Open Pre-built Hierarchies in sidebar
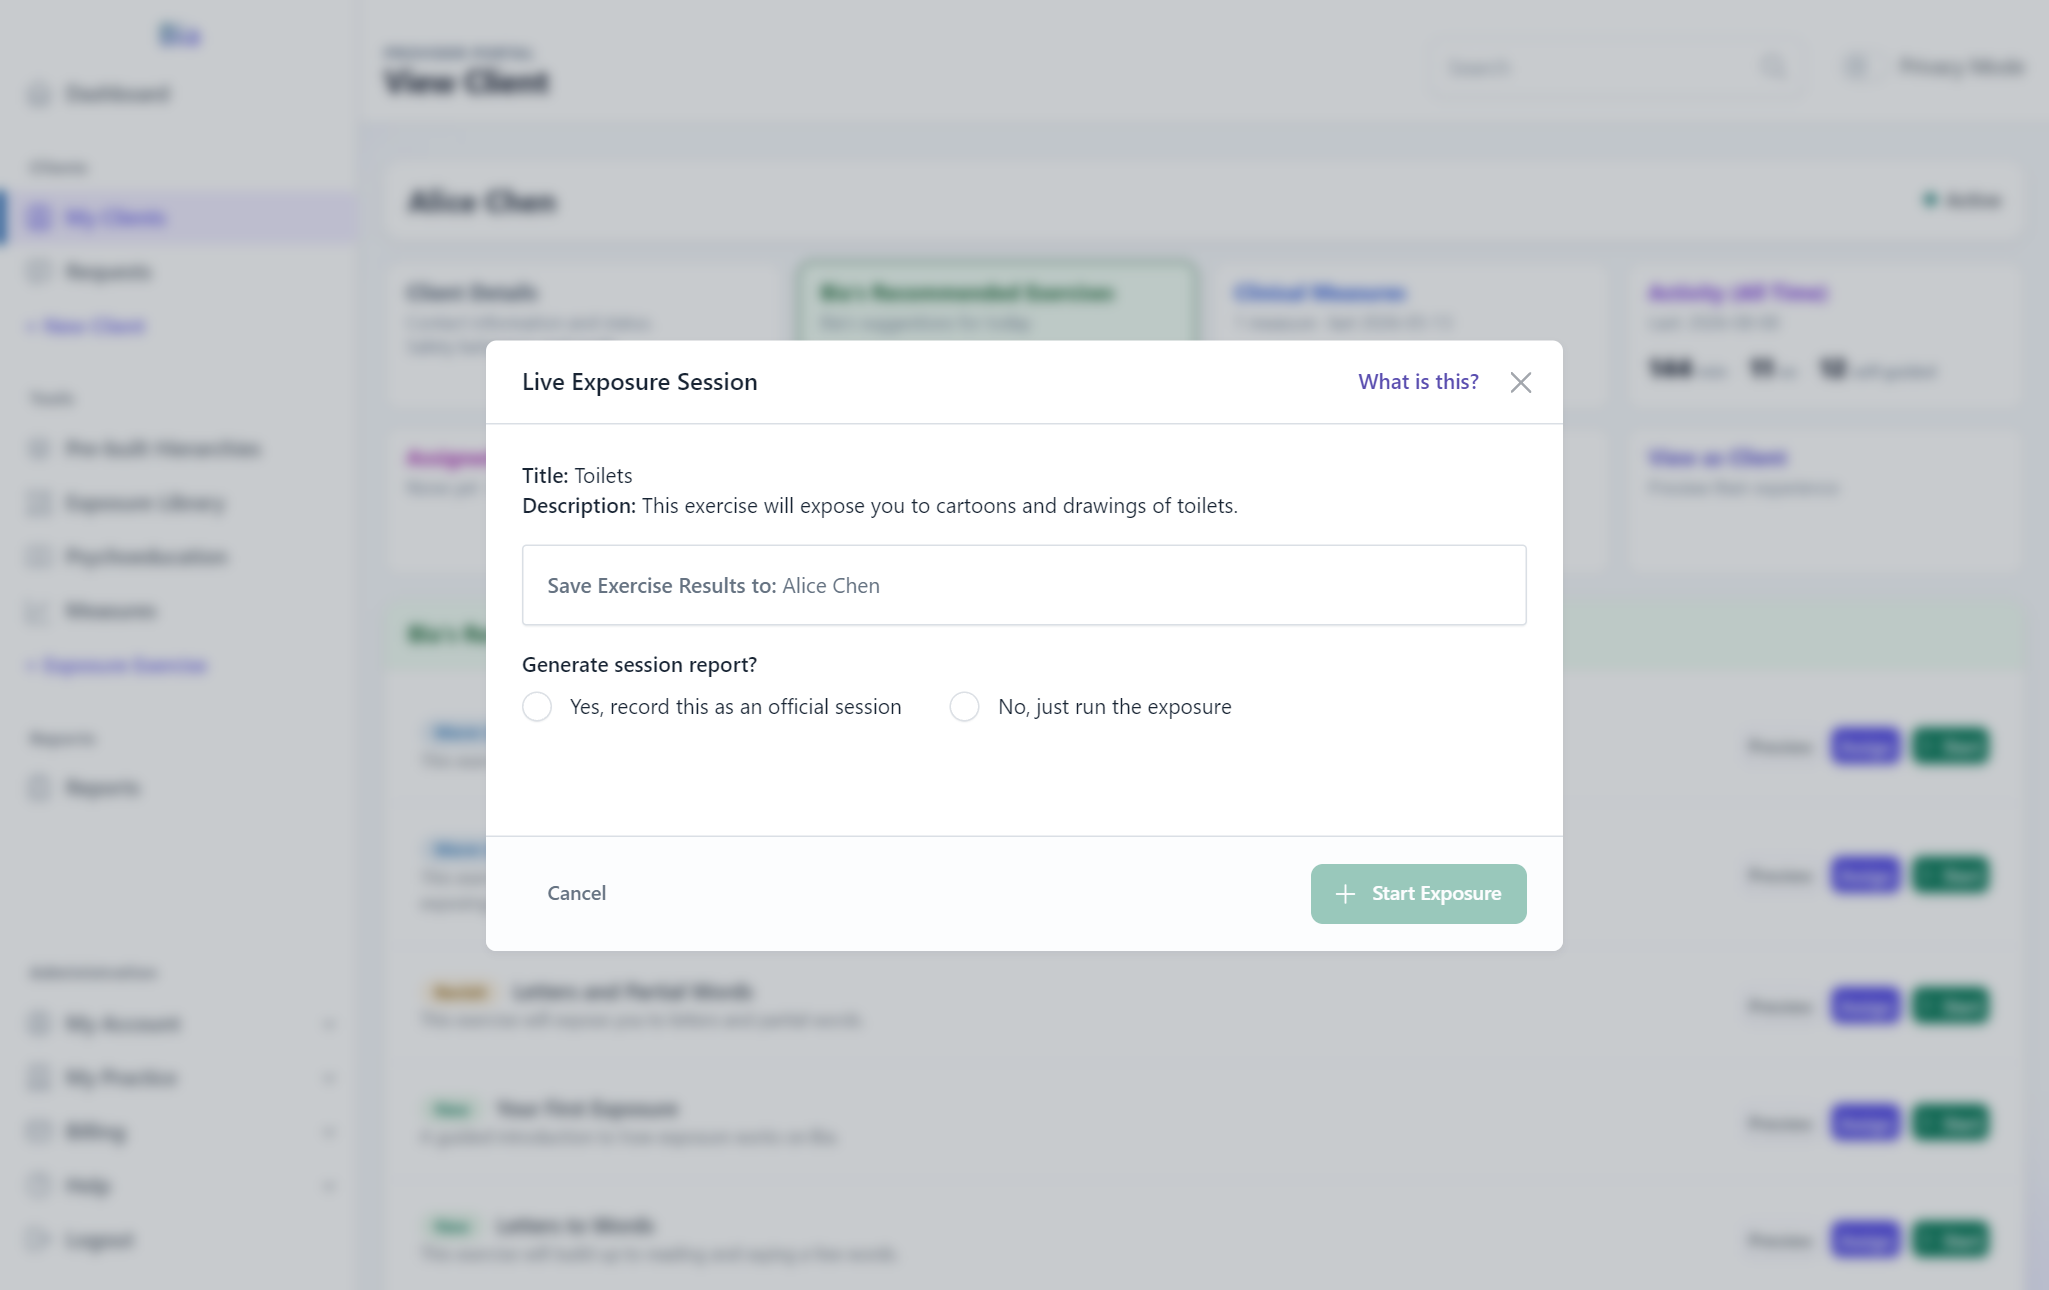 tap(163, 449)
